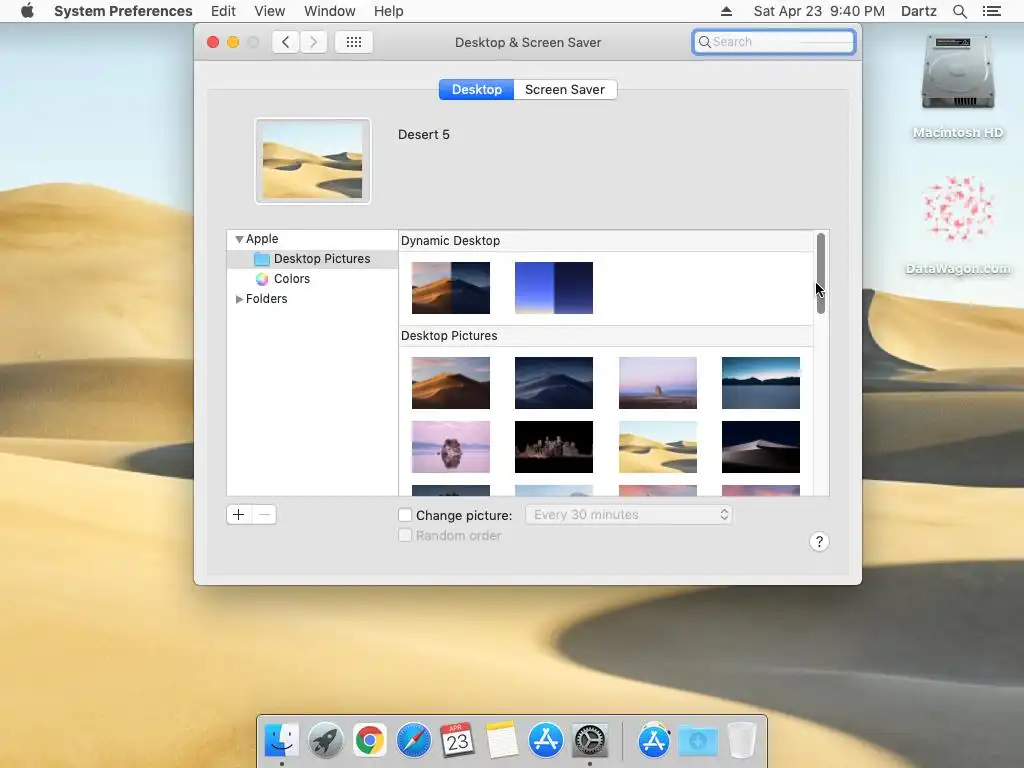
Task: Expand the Folders disclosure triangle
Action: (239, 298)
